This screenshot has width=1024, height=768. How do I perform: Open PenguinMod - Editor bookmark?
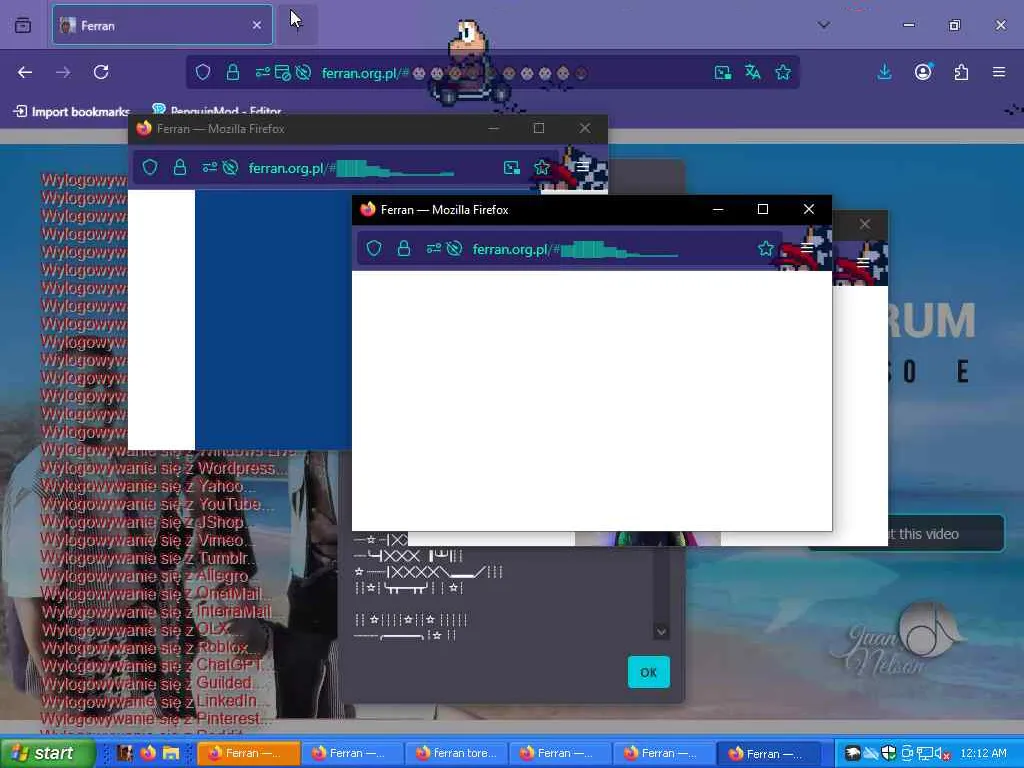tap(217, 111)
